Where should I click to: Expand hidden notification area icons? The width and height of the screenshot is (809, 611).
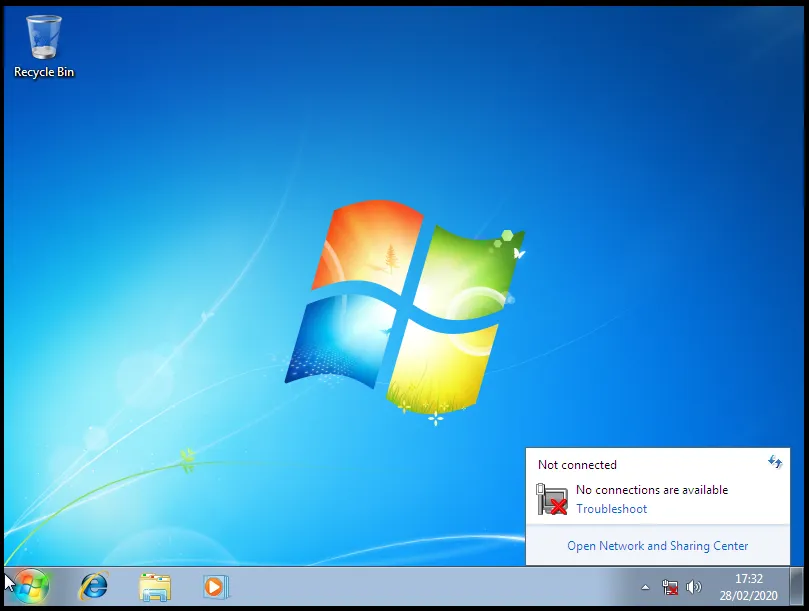[645, 588]
